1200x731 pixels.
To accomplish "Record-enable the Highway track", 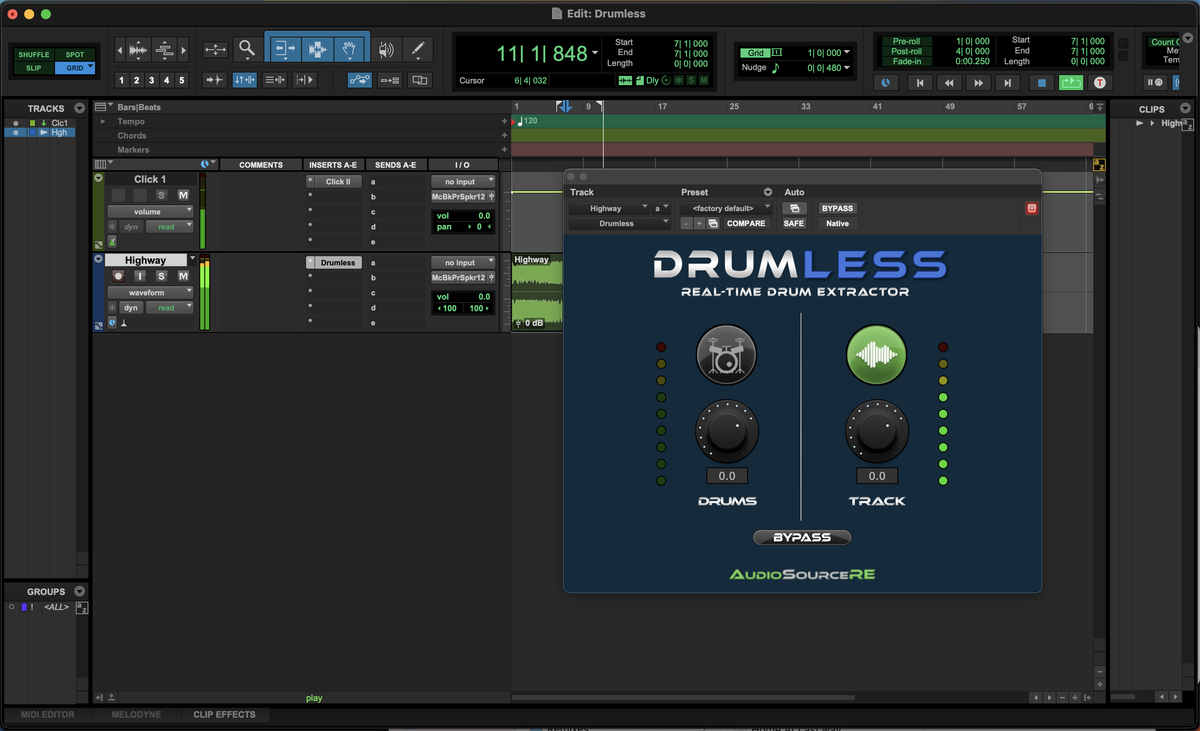I will pos(118,276).
